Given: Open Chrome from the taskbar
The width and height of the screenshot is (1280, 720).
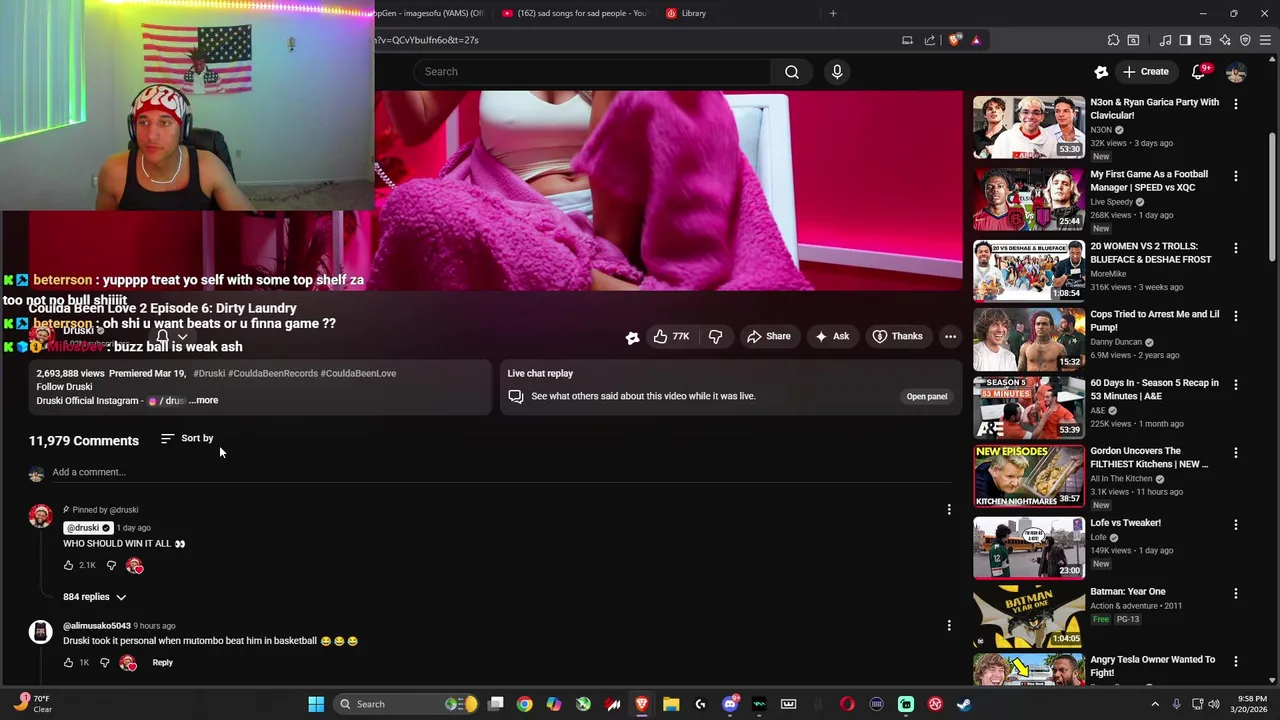Looking at the screenshot, I should 524,704.
